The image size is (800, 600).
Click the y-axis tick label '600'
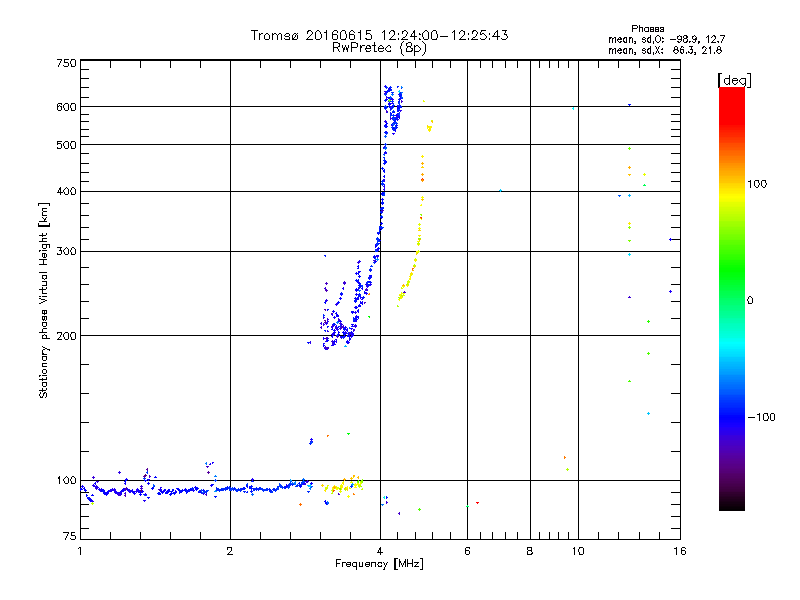tap(66, 107)
